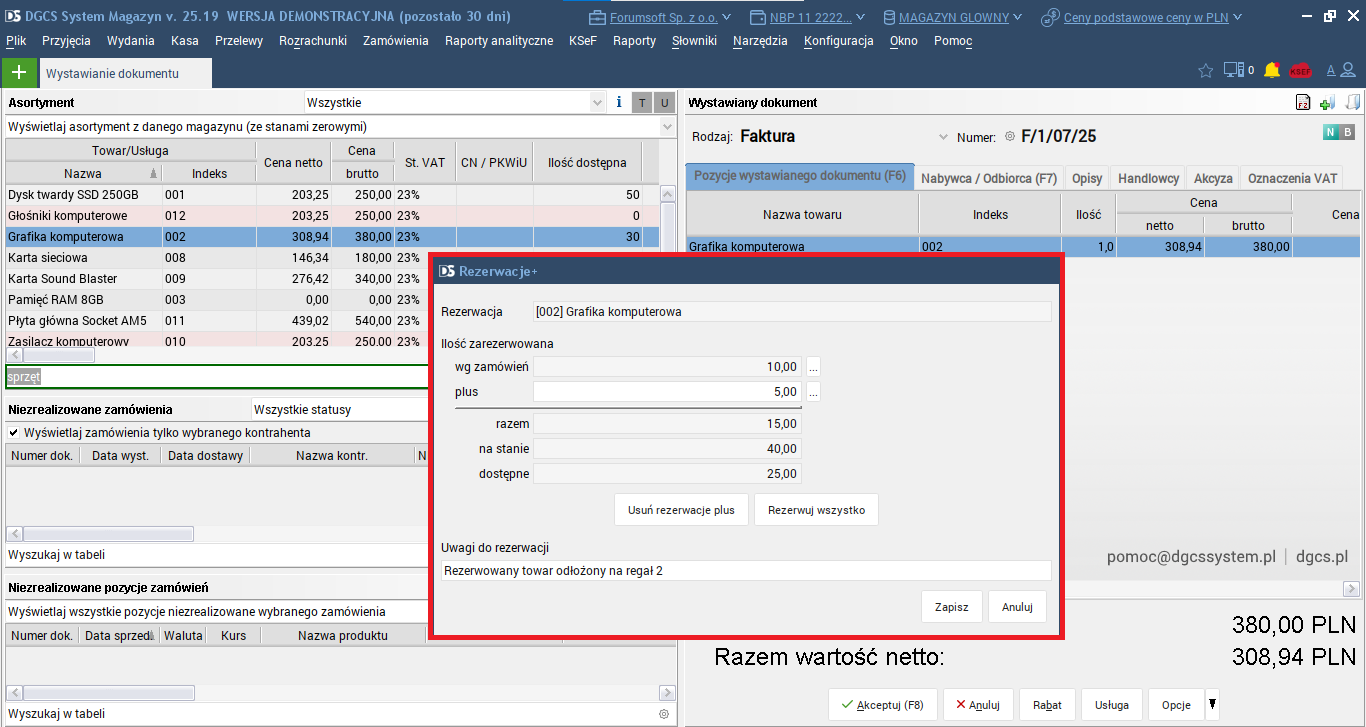Open a new tab with green plus
1366x727 pixels.
pos(18,73)
